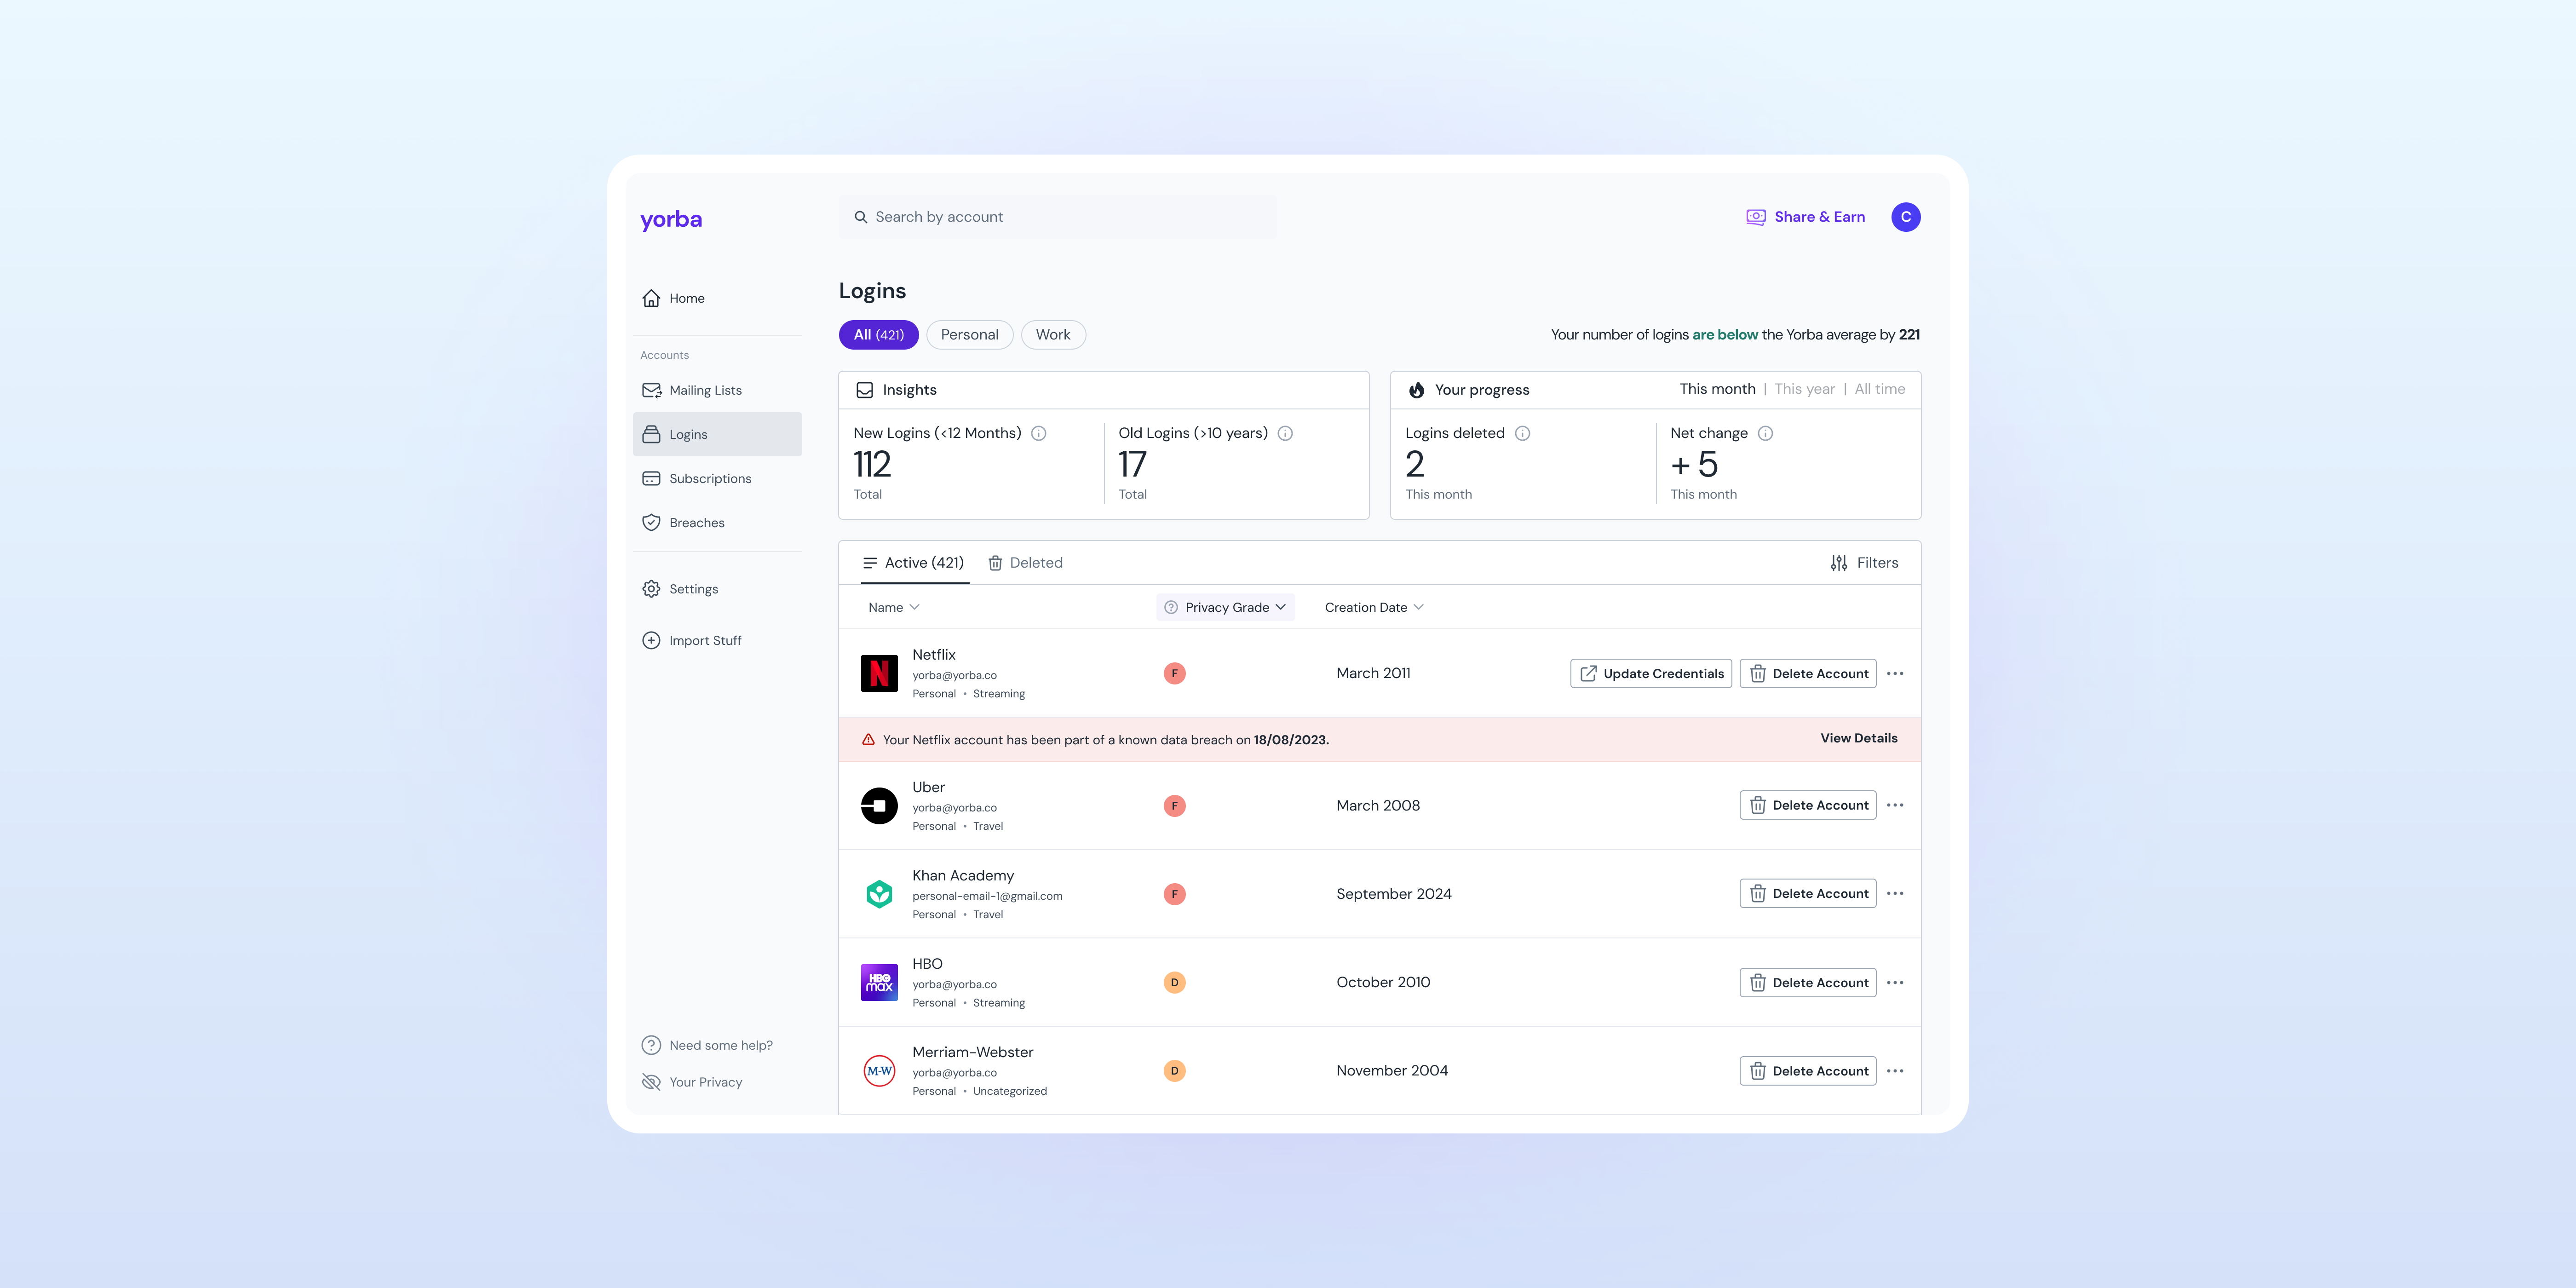Viewport: 2576px width, 1288px height.
Task: Open more options for Netflix row
Action: [1895, 673]
